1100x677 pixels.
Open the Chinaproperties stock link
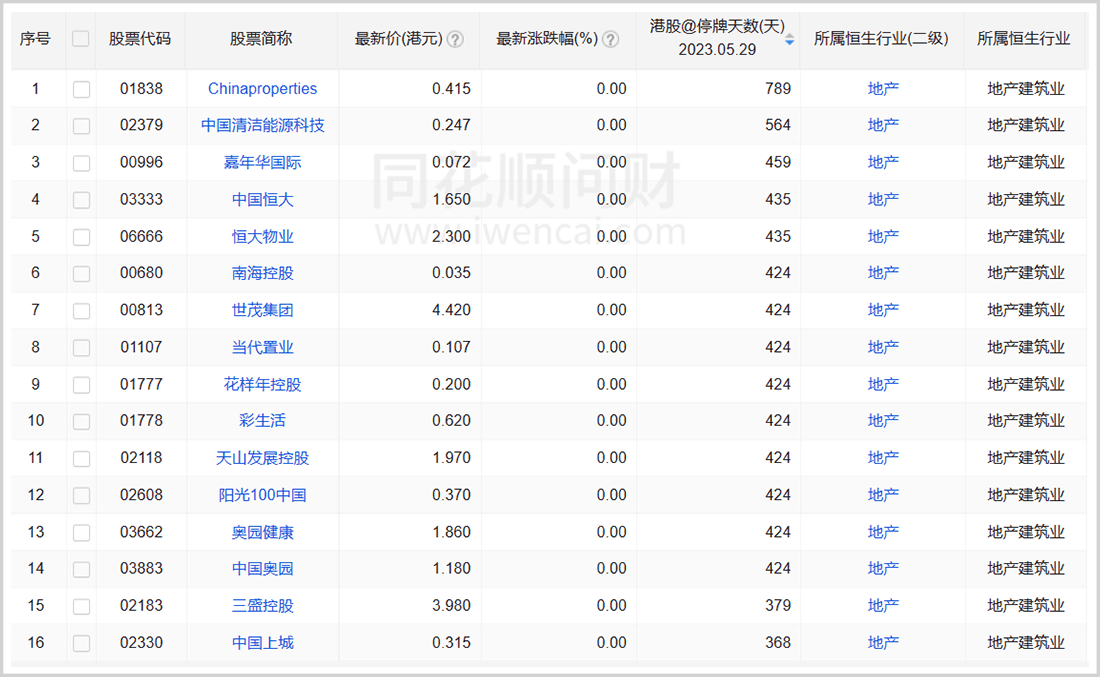coord(262,89)
